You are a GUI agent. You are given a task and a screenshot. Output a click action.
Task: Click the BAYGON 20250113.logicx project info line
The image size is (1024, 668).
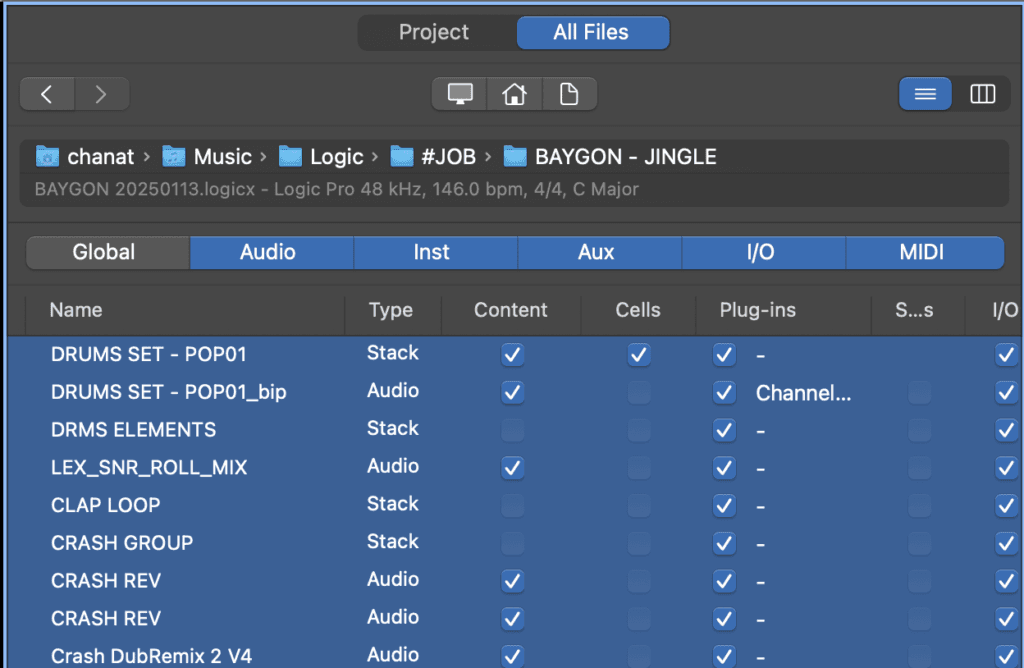tap(336, 189)
